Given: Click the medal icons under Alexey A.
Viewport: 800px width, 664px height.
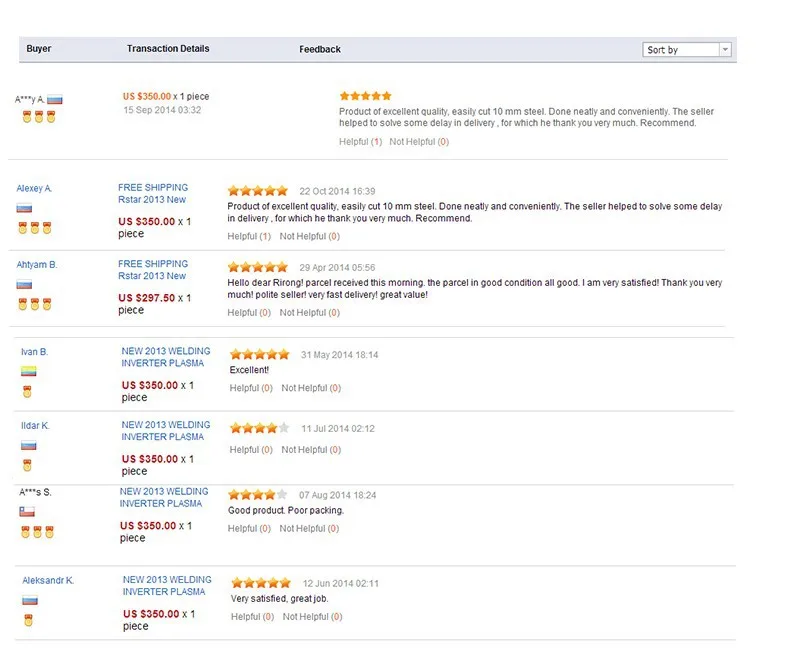Looking at the screenshot, I should coord(35,228).
